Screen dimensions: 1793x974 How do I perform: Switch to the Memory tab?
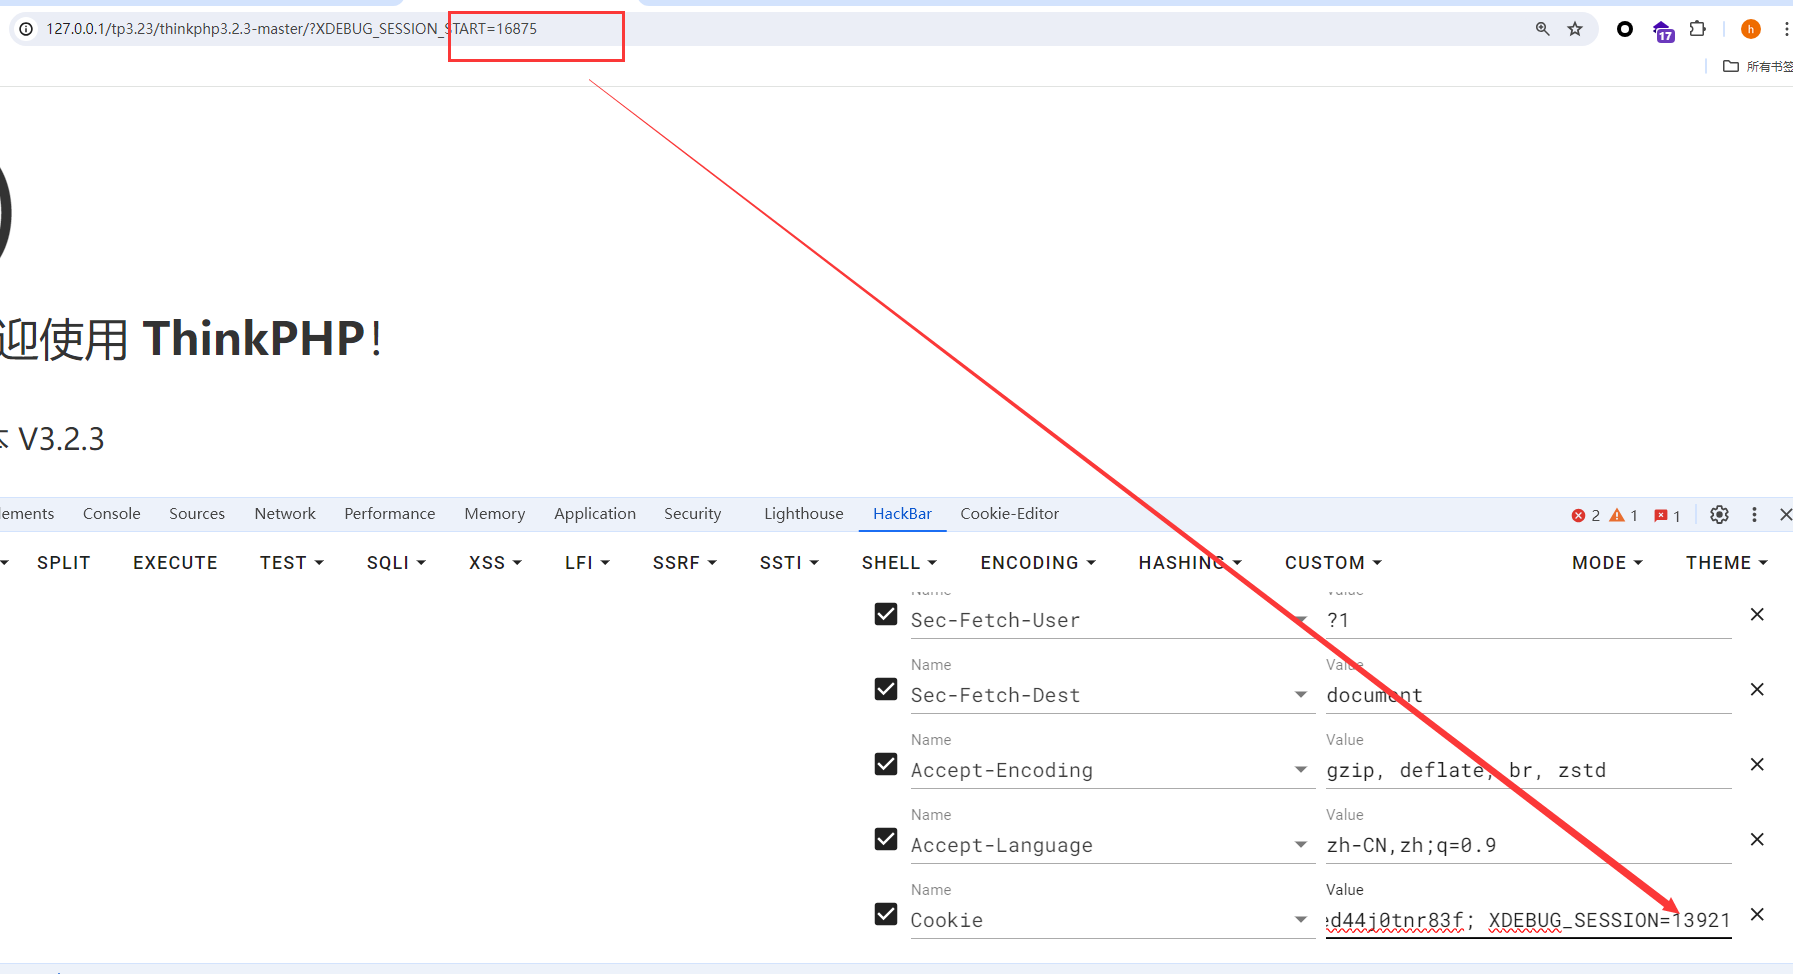(494, 514)
